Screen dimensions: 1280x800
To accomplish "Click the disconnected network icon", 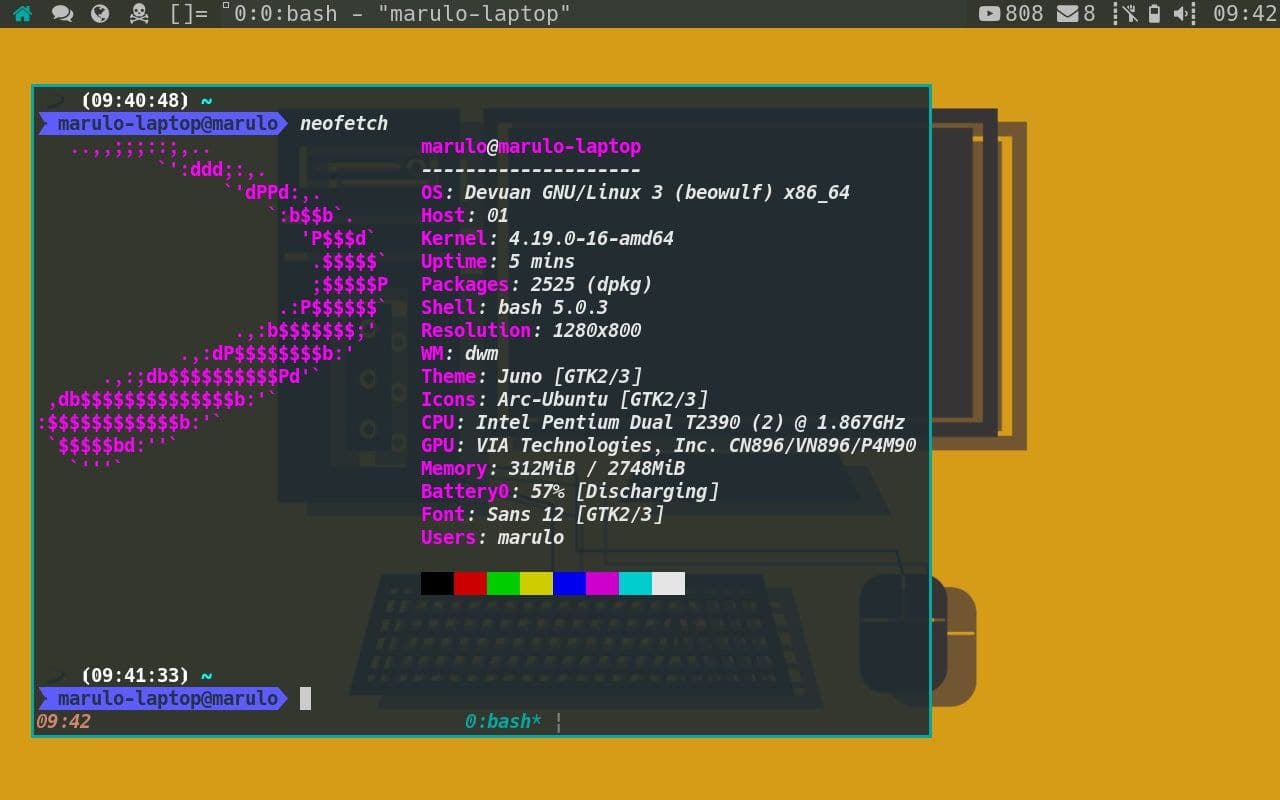I will (x=1130, y=14).
